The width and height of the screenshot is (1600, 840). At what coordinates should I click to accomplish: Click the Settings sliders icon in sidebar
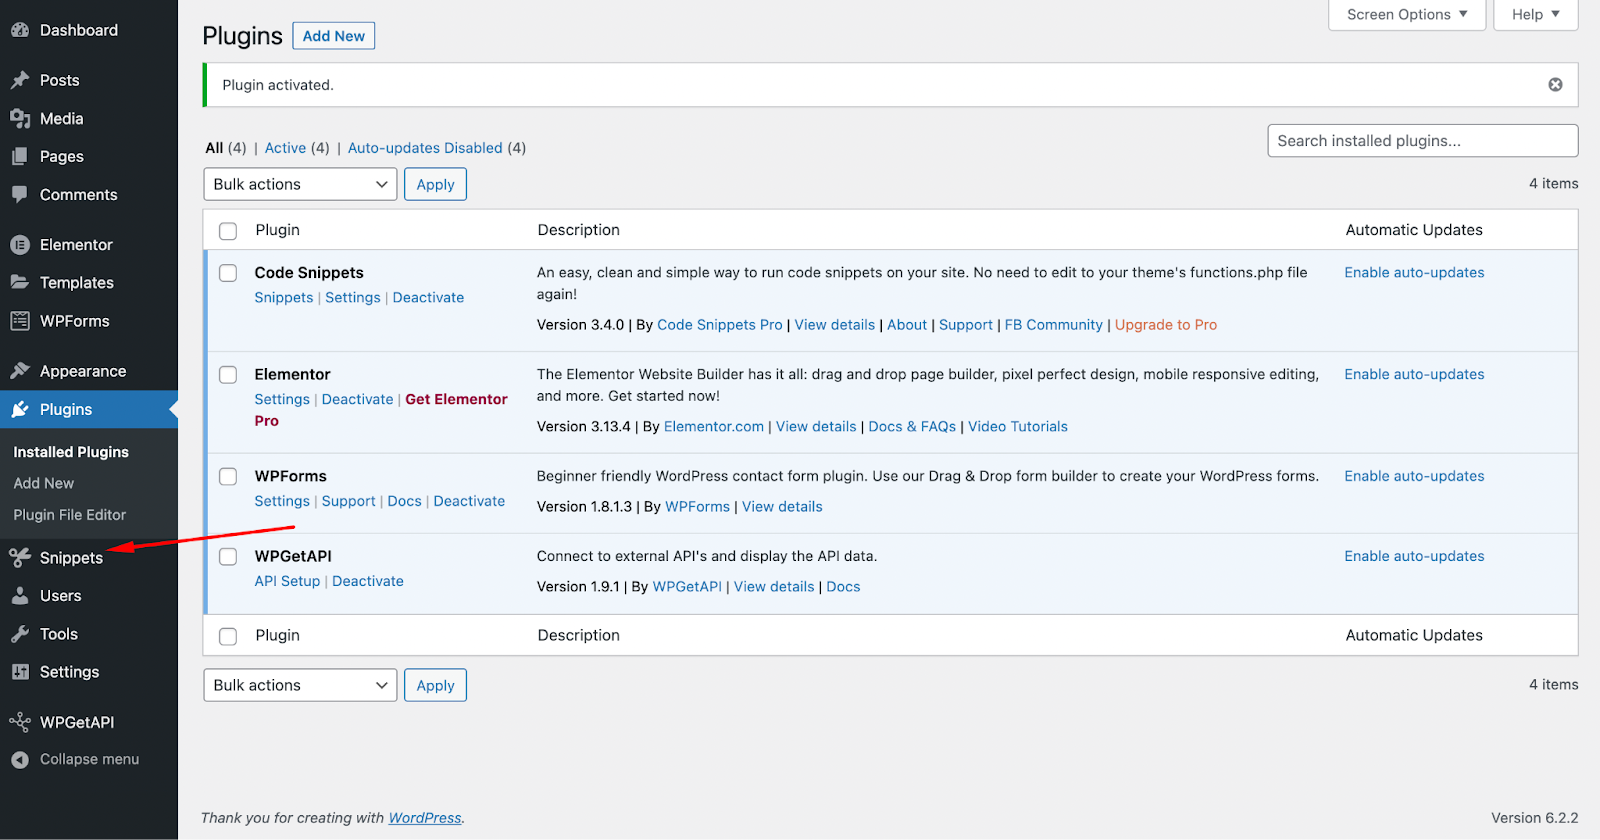(x=20, y=671)
